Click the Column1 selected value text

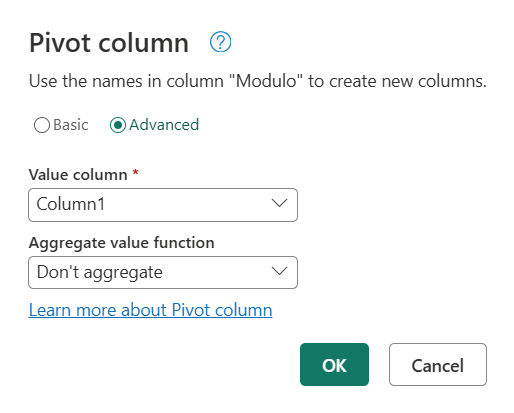(71, 204)
